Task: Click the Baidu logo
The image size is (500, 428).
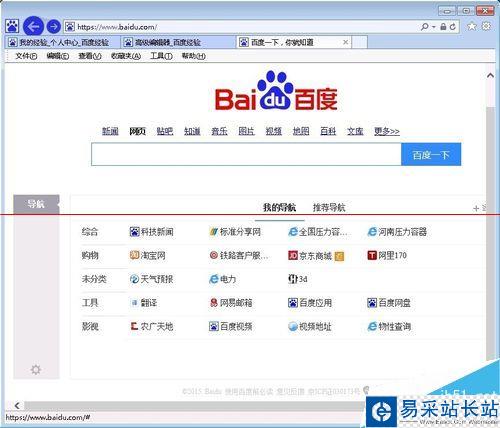Action: pos(276,91)
